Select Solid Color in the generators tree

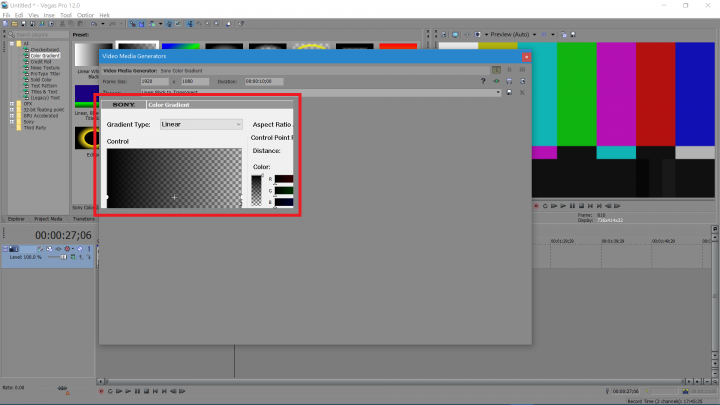coord(41,79)
